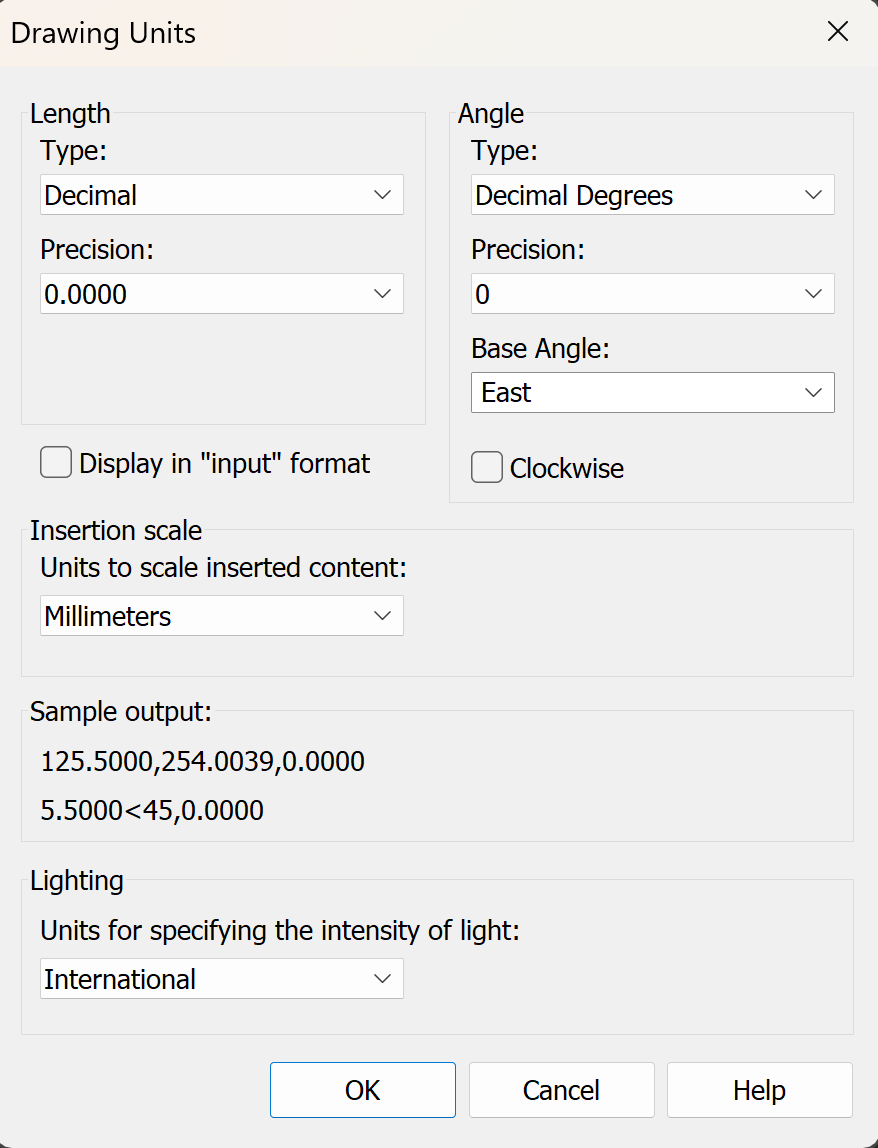Click the "Units to scale inserted content:" label
Image resolution: width=878 pixels, height=1148 pixels.
(223, 567)
